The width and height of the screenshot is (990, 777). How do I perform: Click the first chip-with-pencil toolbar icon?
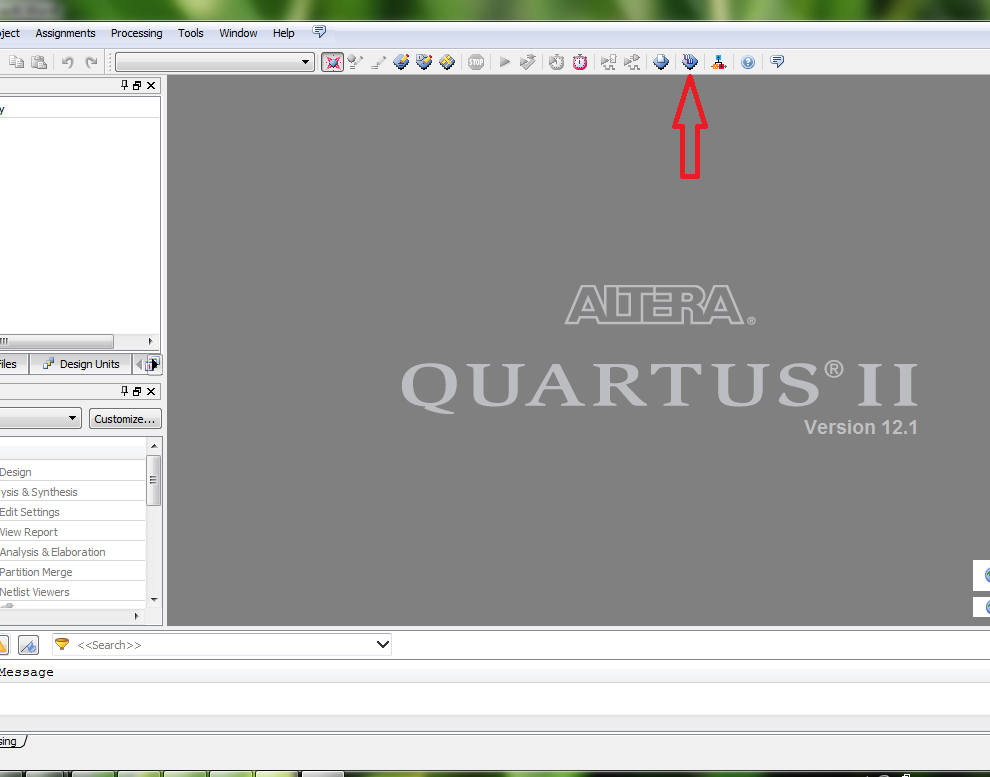(x=401, y=62)
